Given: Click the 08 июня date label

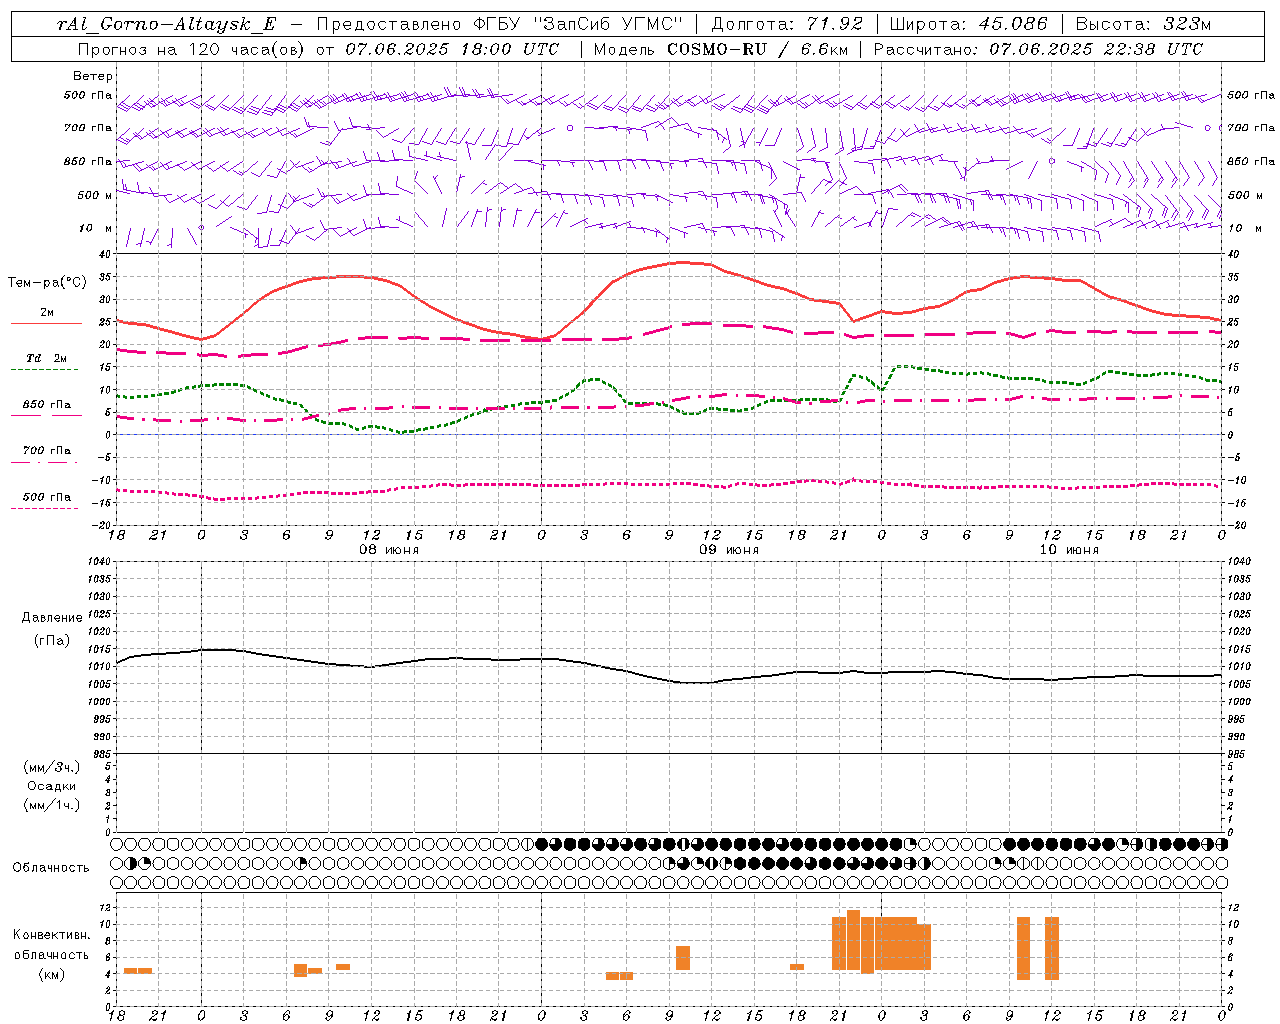Looking at the screenshot, I should pos(389,550).
